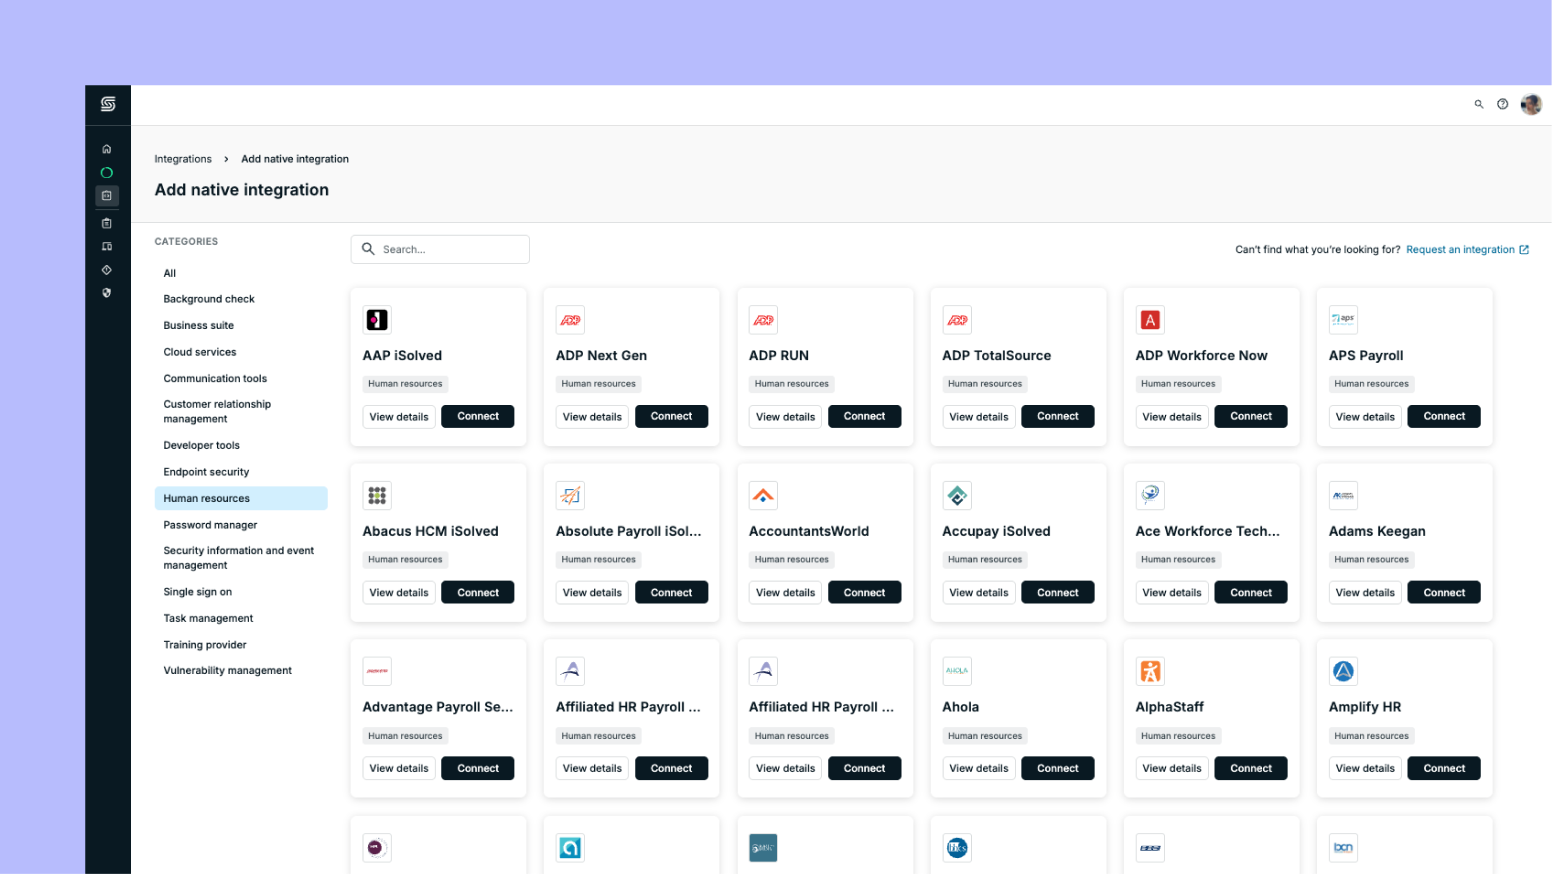View details for Amplify HR

coord(1364,768)
